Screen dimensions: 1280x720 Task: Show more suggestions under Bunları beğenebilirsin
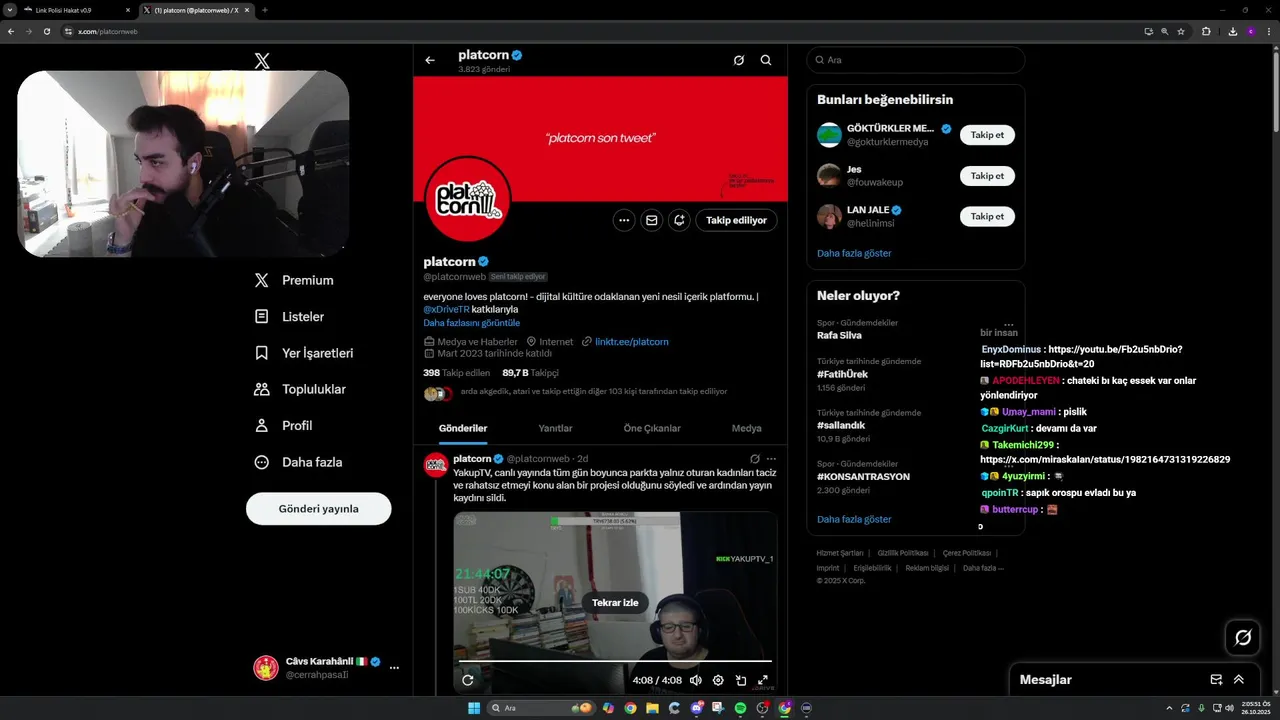[854, 253]
